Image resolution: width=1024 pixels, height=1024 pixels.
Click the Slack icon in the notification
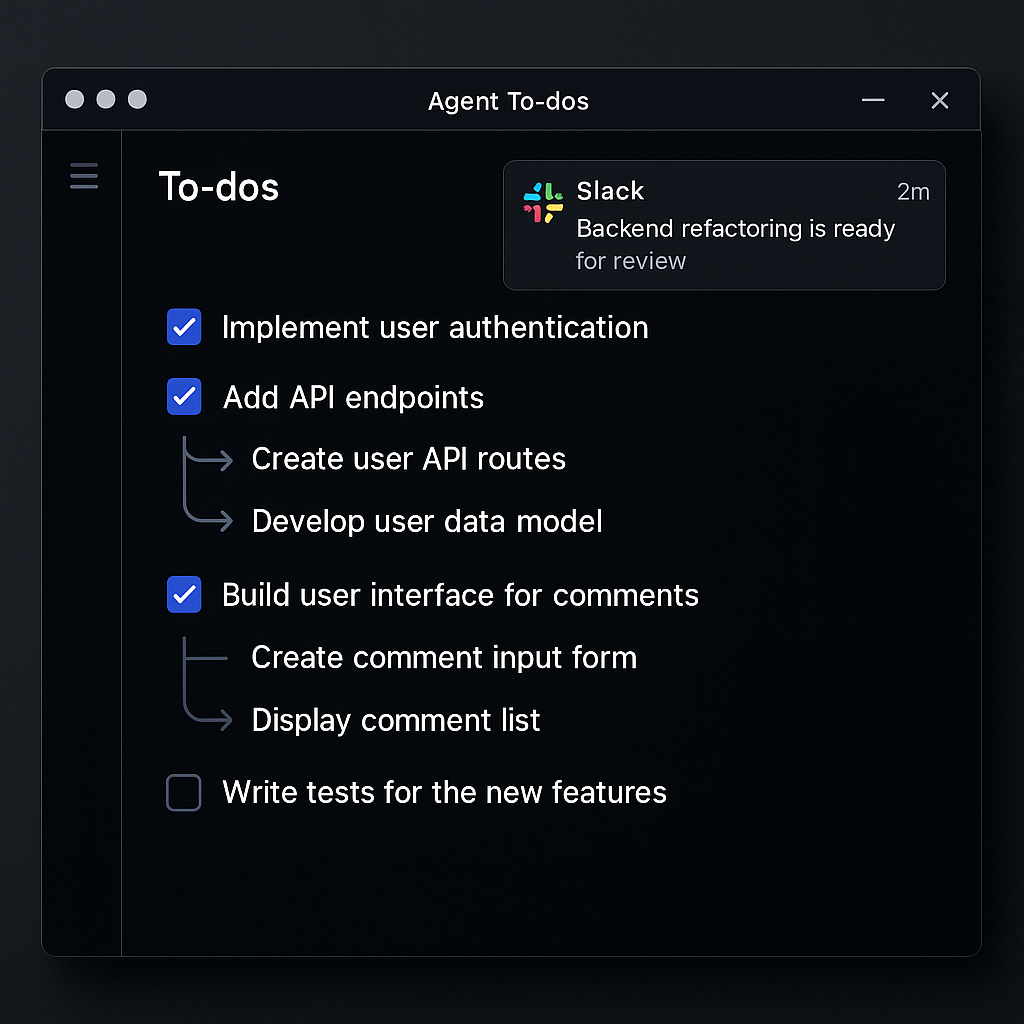click(542, 202)
